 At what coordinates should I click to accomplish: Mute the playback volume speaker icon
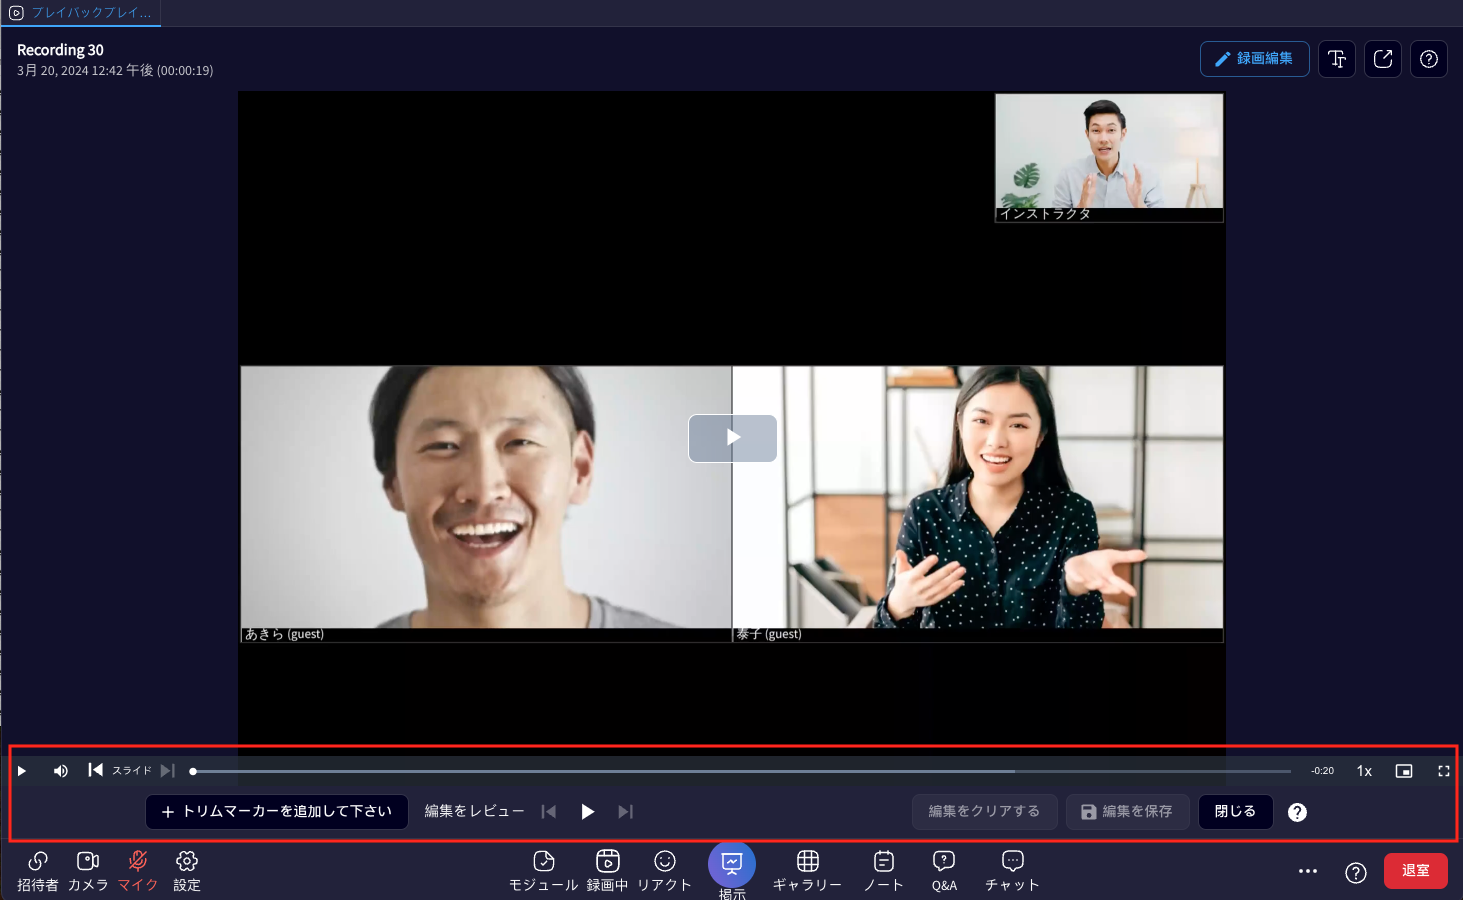pos(61,771)
